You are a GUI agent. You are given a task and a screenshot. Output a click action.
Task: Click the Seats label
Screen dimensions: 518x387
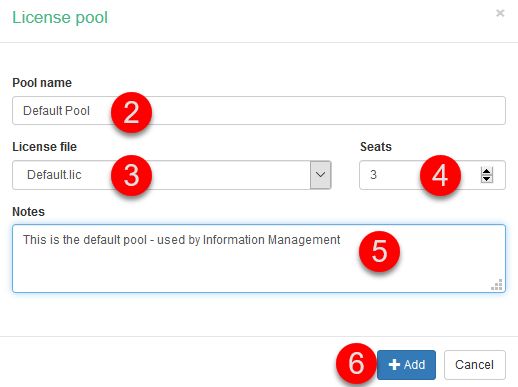pyautogui.click(x=376, y=147)
